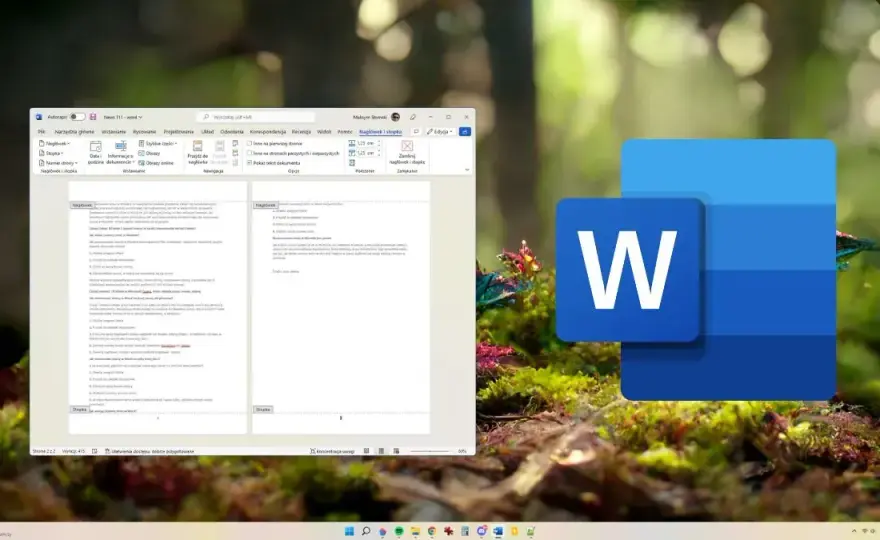Viewport: 880px width, 540px height.
Task: Click the footer position from bottom field
Action: (x=365, y=153)
